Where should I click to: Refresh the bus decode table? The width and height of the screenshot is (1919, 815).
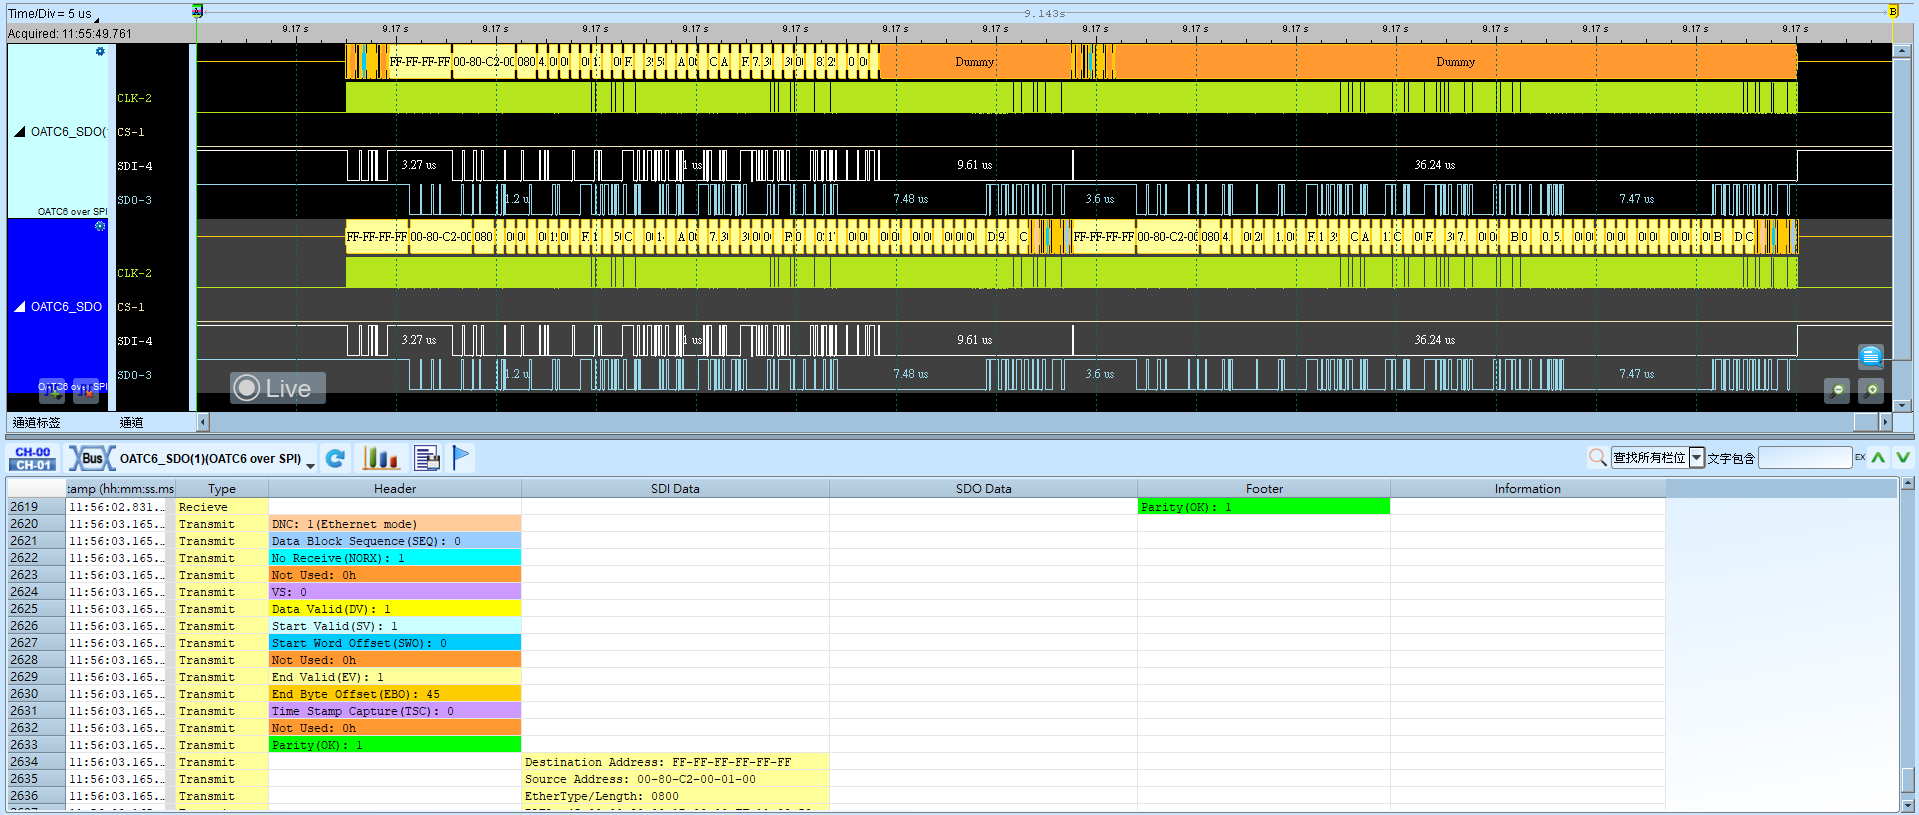[335, 458]
